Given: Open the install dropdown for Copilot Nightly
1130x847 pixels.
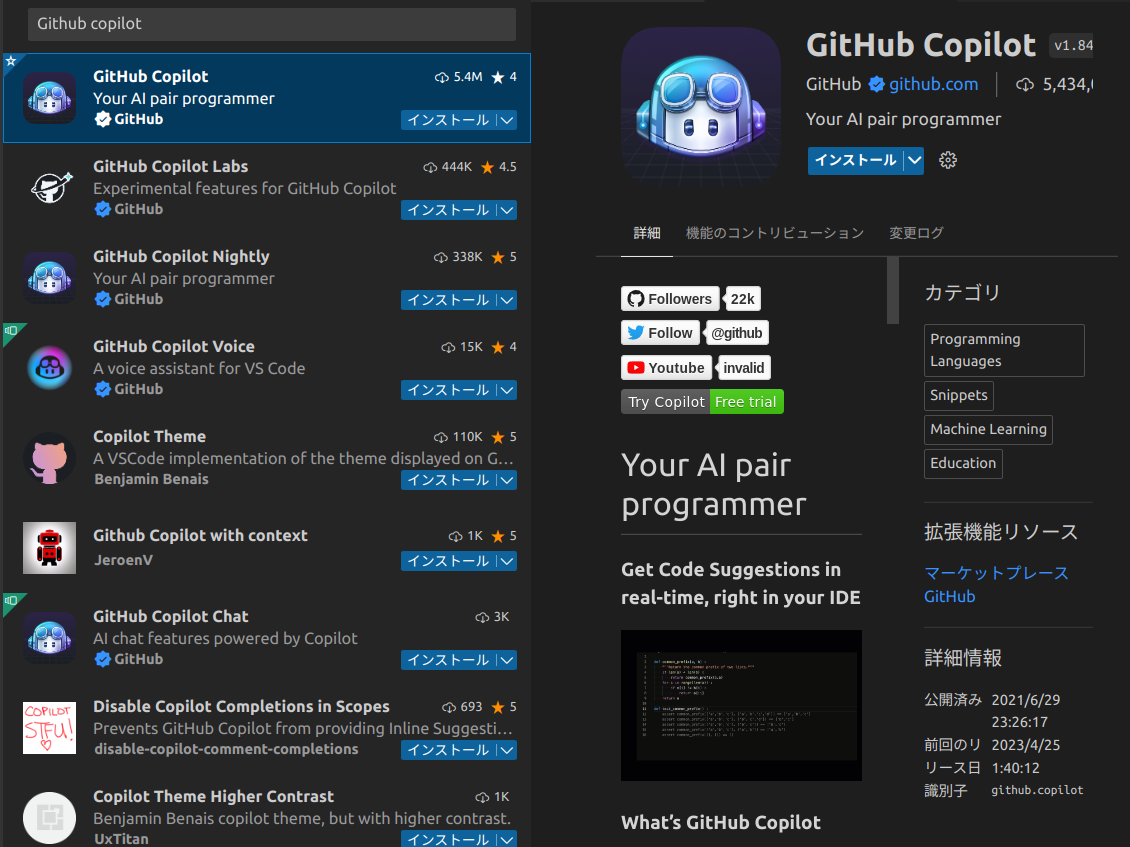Looking at the screenshot, I should click(x=508, y=300).
